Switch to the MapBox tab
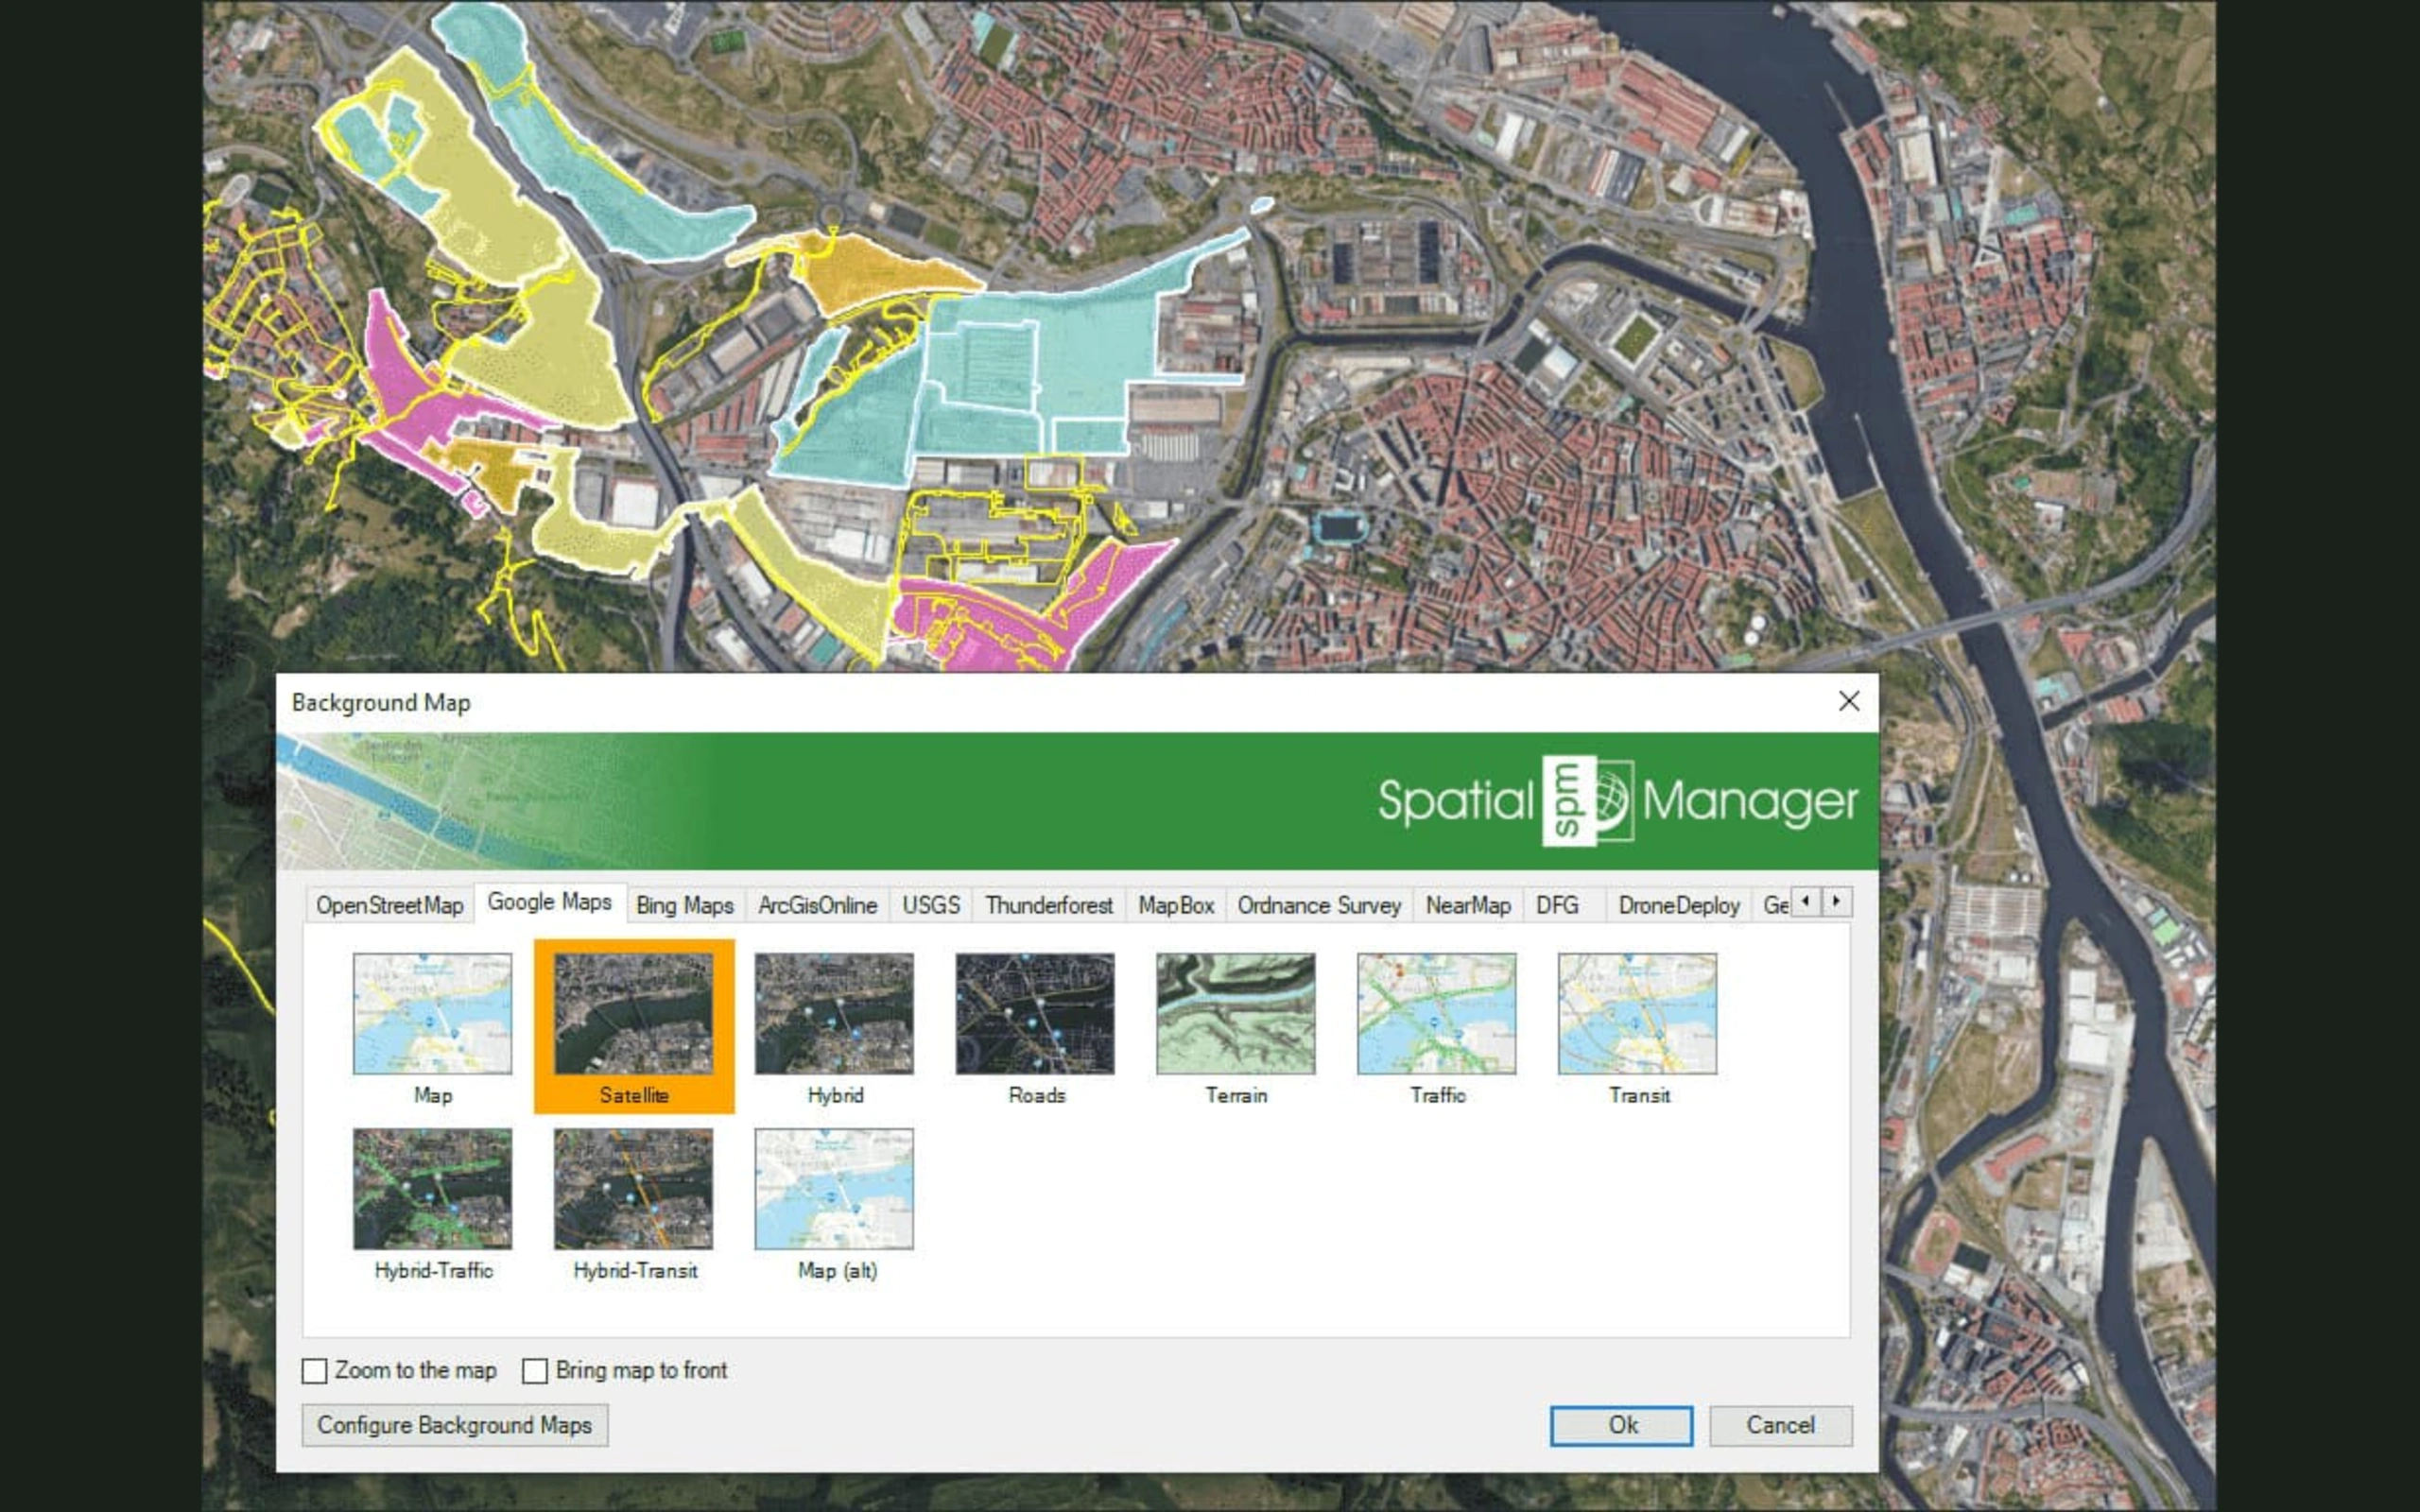This screenshot has height=1512, width=2420. tap(1176, 905)
